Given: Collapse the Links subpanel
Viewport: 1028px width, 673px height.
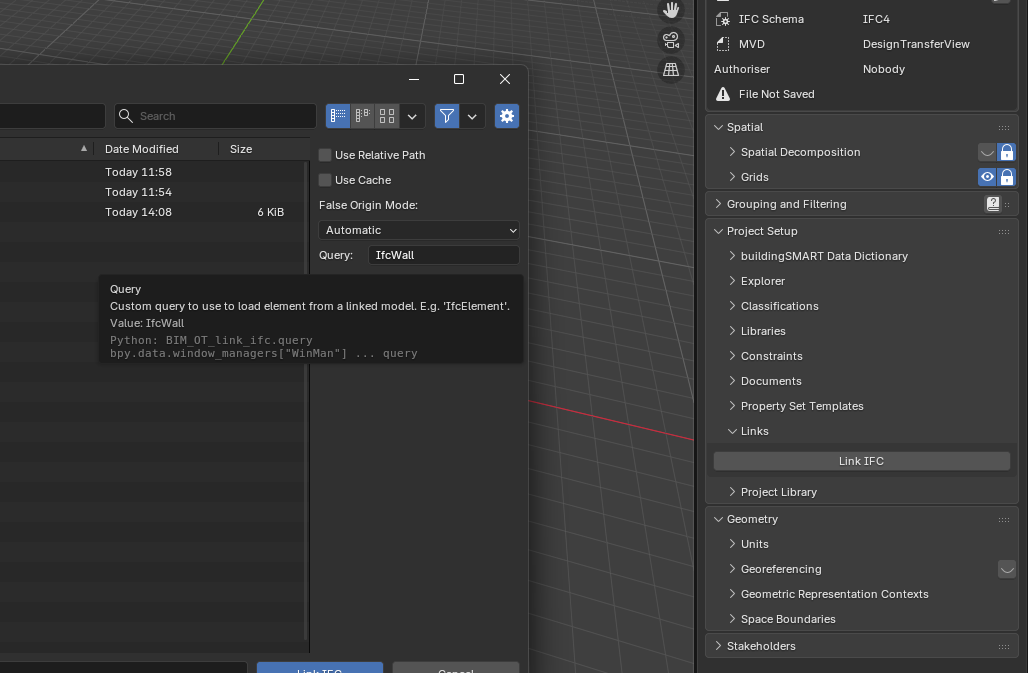Looking at the screenshot, I should [x=732, y=431].
